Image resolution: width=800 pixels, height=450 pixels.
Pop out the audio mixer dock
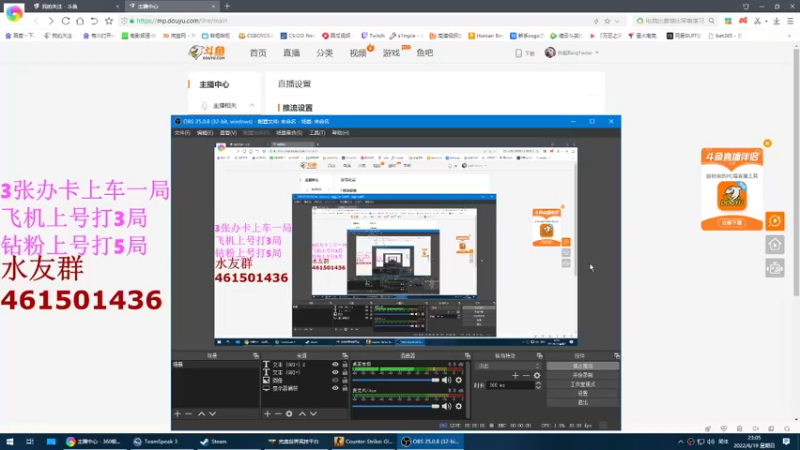pos(467,356)
